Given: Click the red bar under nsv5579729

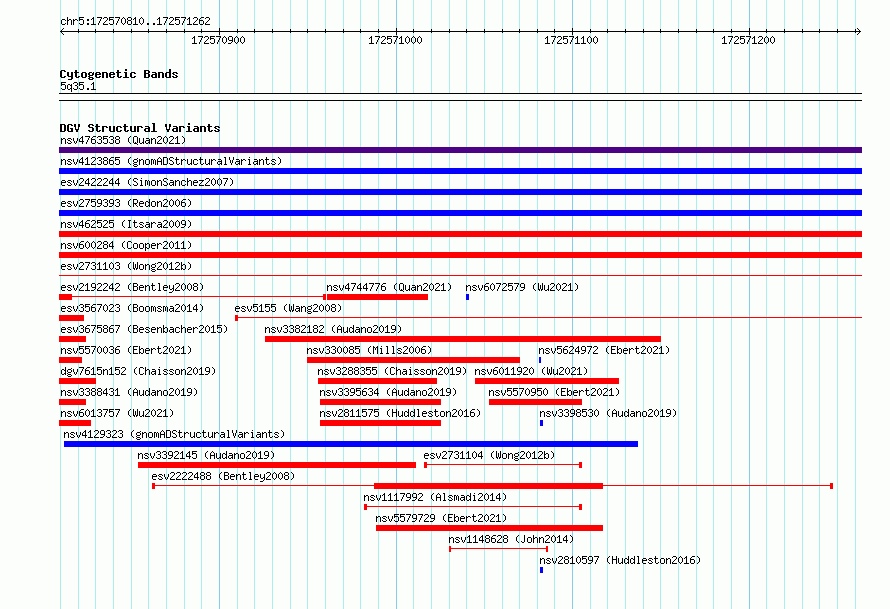Looking at the screenshot, I should click(x=489, y=528).
